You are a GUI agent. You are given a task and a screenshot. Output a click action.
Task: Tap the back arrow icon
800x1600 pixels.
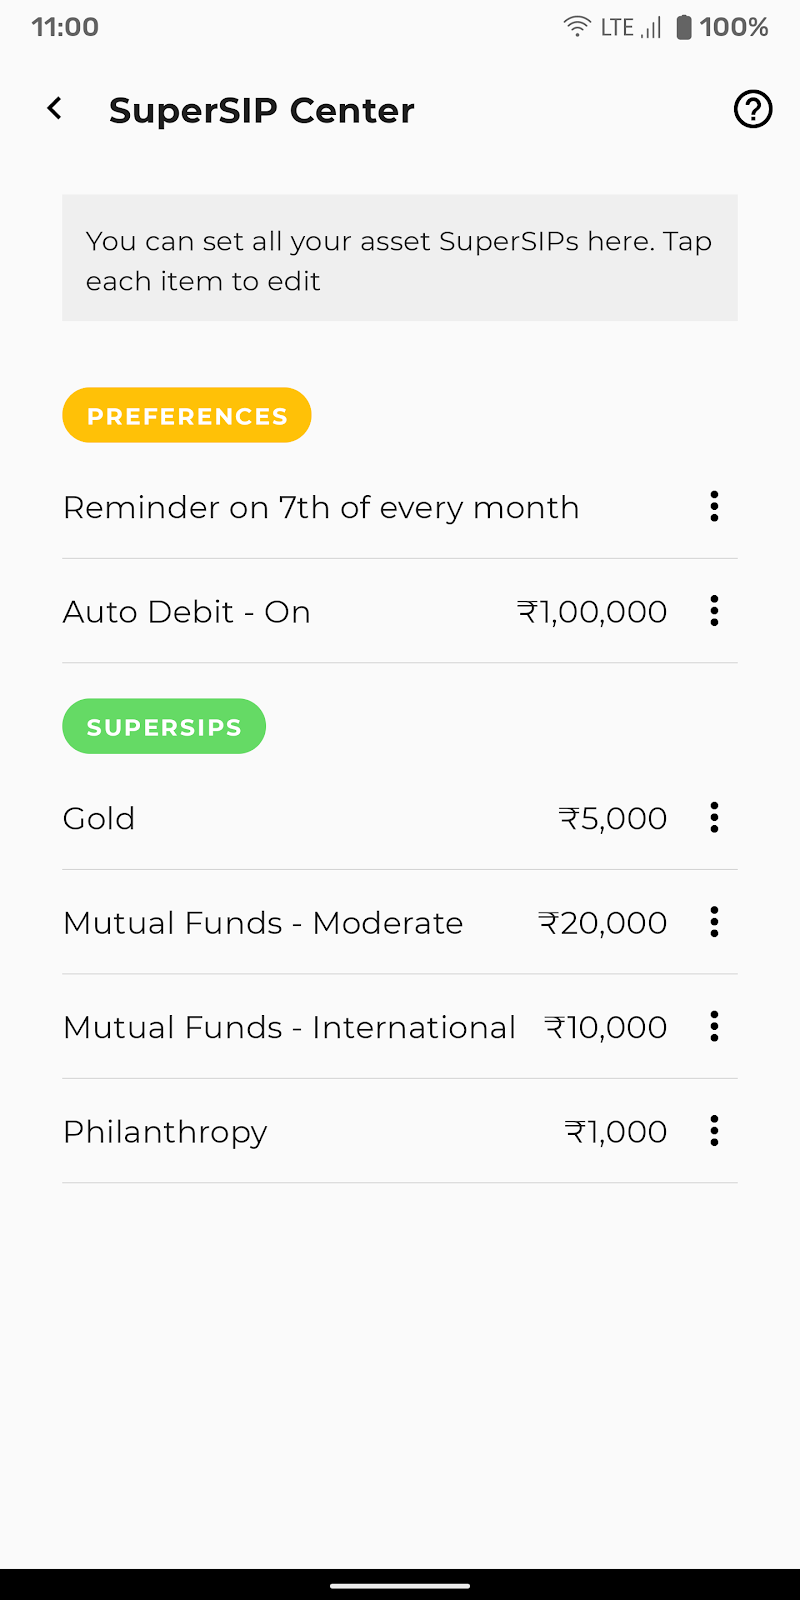click(55, 109)
